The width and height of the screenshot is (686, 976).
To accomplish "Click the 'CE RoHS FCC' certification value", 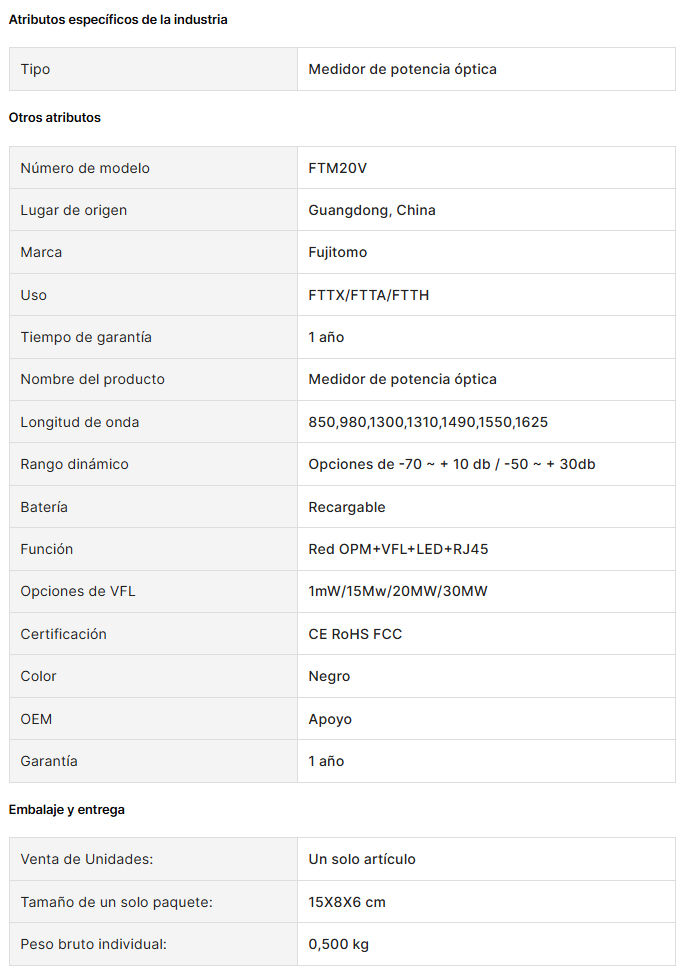I will pyautogui.click(x=355, y=634).
